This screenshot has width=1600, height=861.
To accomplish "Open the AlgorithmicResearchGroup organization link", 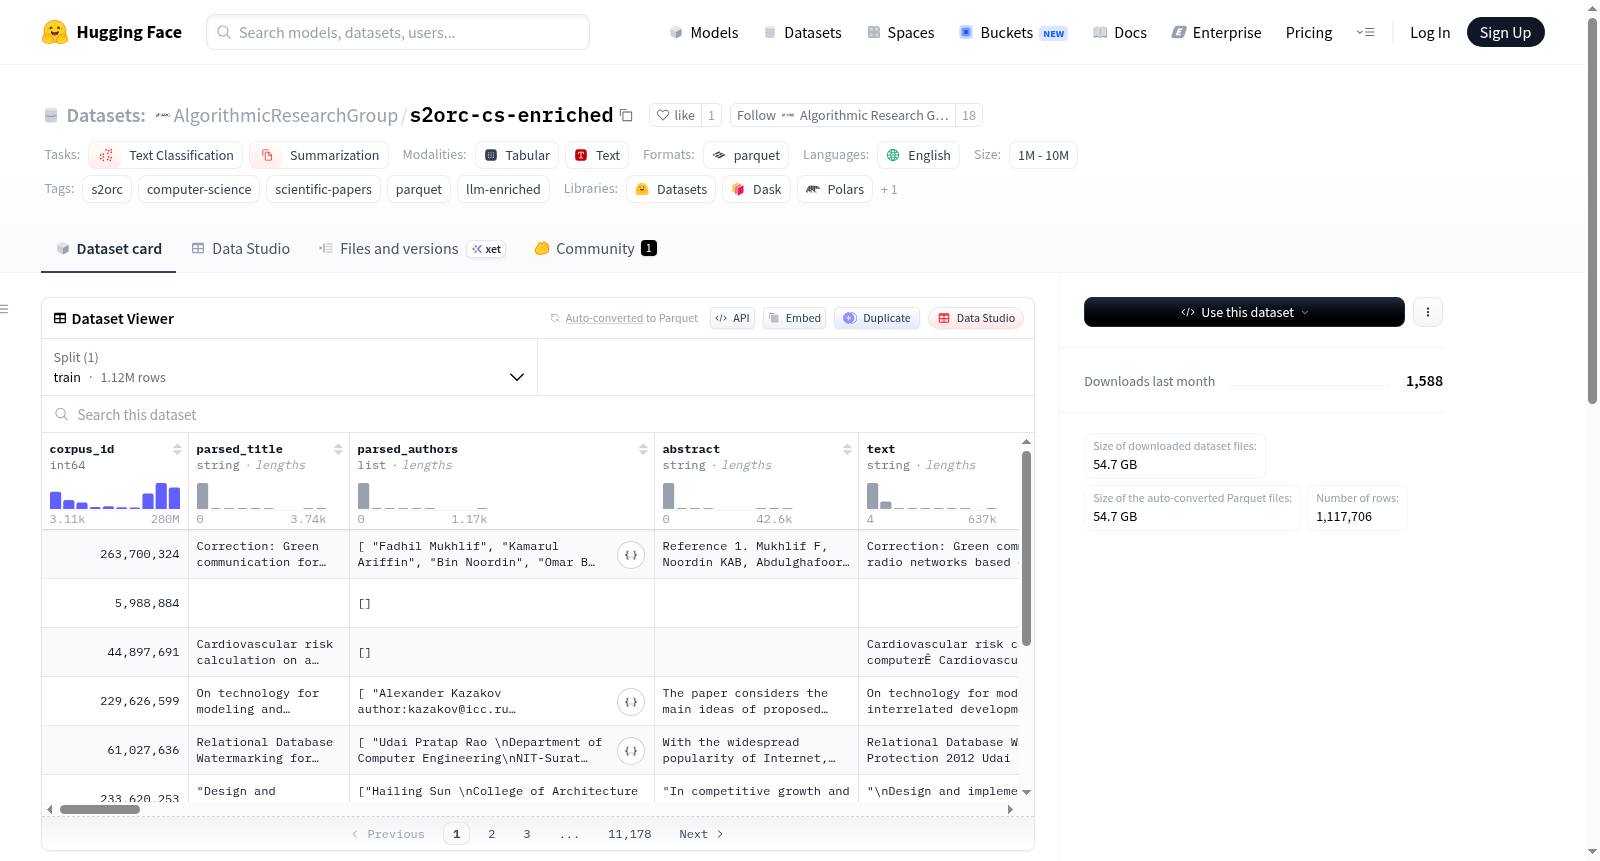I will click(285, 115).
